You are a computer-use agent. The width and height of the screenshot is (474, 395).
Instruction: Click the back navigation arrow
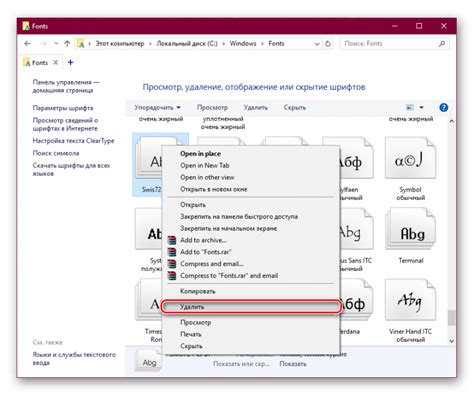[28, 44]
